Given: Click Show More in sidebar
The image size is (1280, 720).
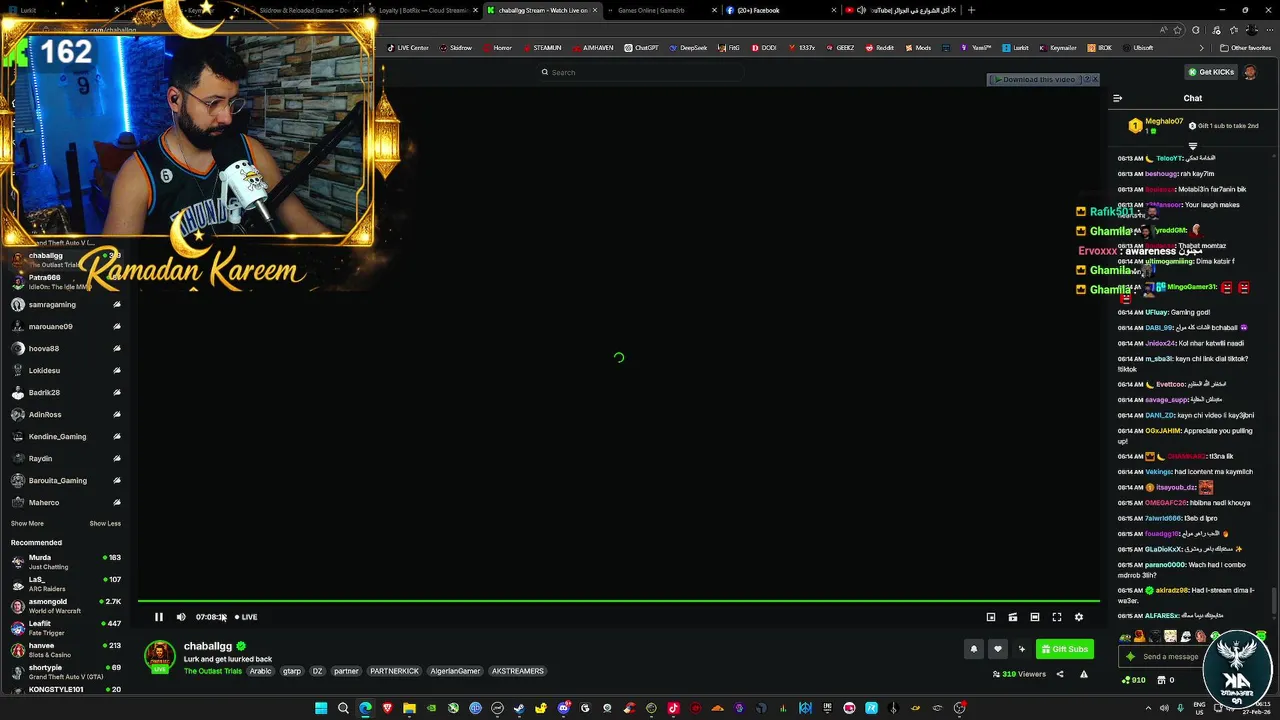Looking at the screenshot, I should point(27,524).
